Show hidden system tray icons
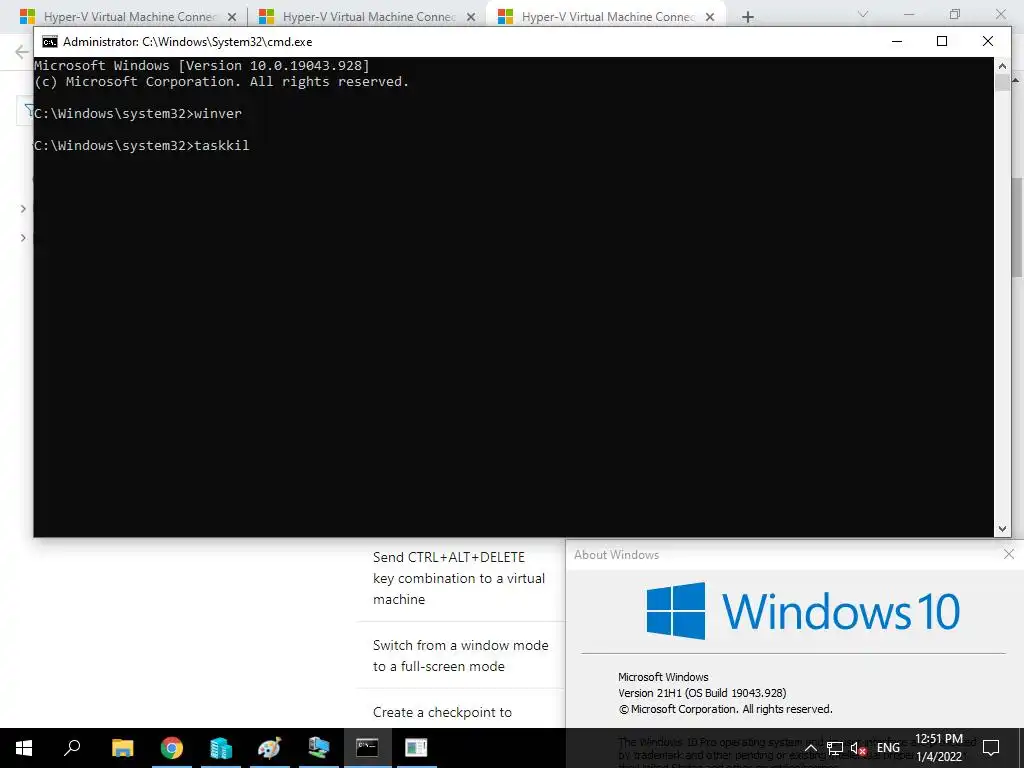Viewport: 1024px width, 768px height. [x=810, y=748]
